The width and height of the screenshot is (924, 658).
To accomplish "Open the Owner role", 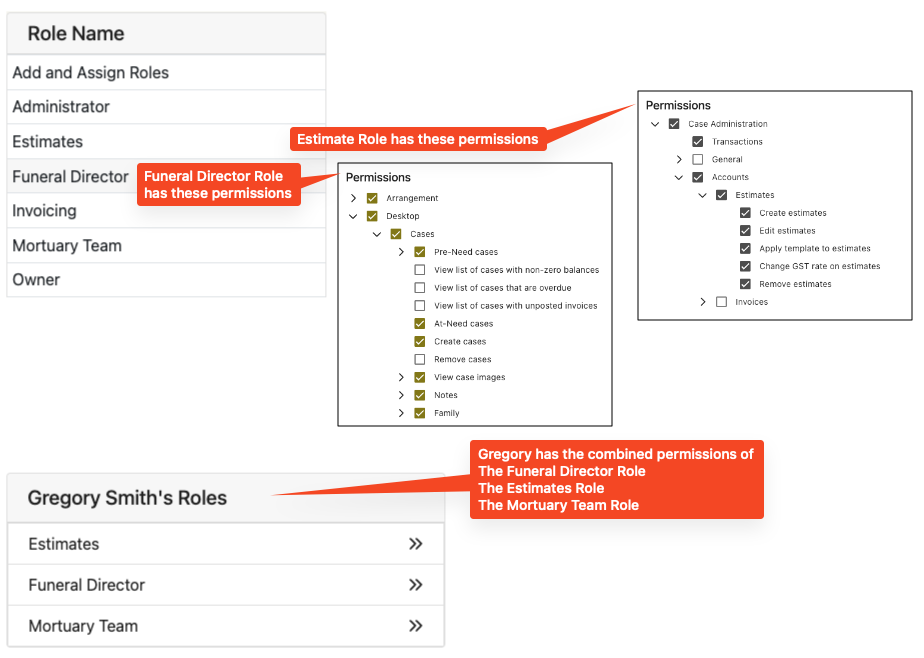I will click(166, 280).
